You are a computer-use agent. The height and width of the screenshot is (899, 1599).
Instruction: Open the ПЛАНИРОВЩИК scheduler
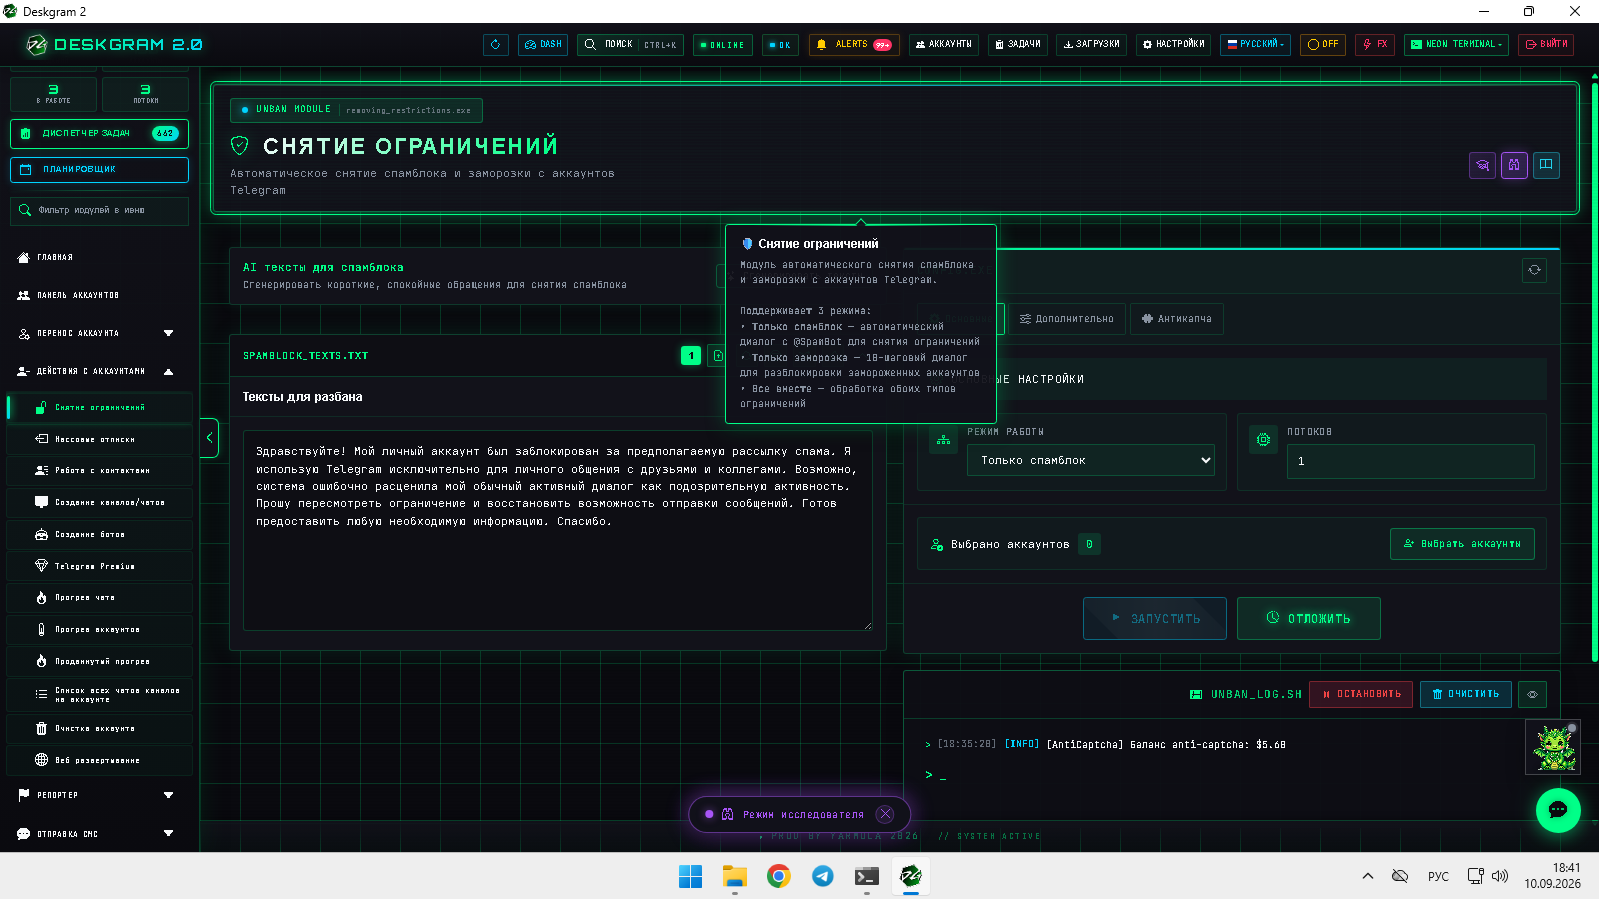coord(99,170)
